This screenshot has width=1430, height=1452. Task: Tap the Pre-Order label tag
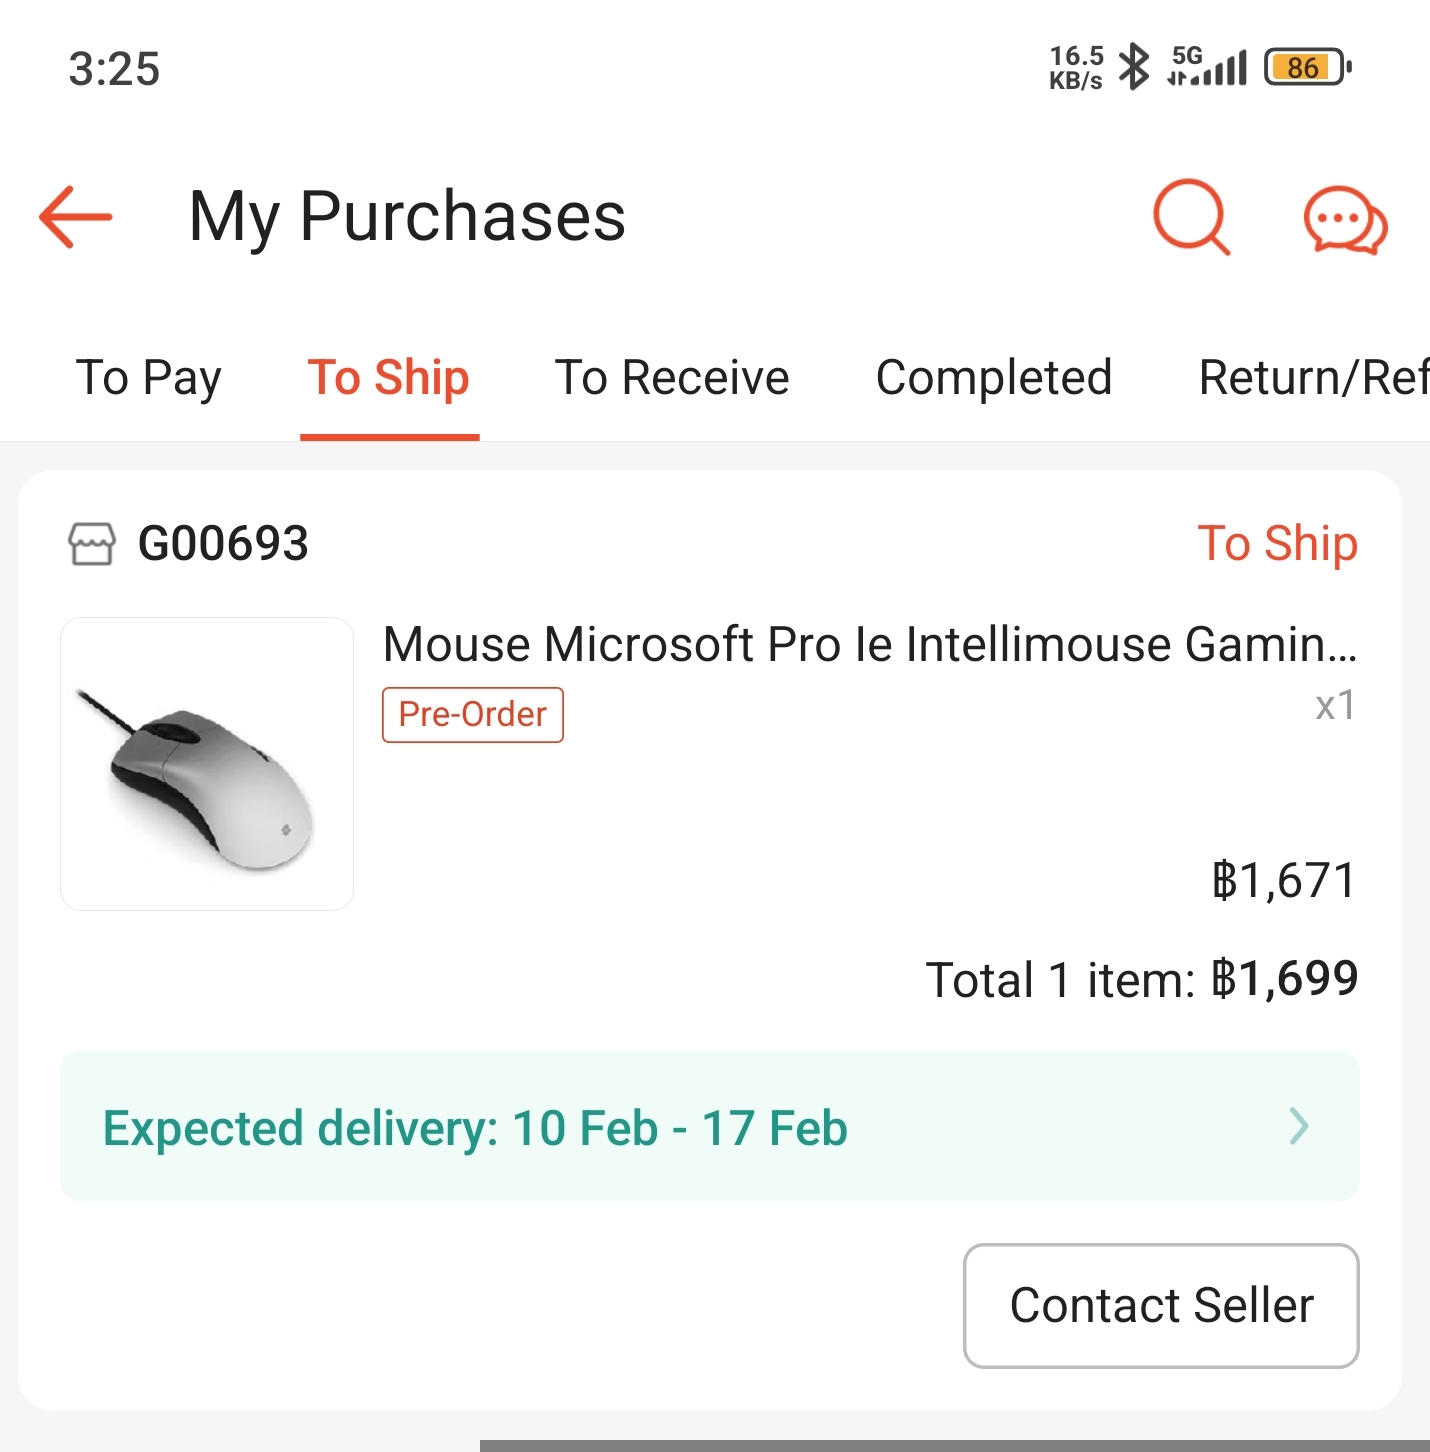point(472,715)
